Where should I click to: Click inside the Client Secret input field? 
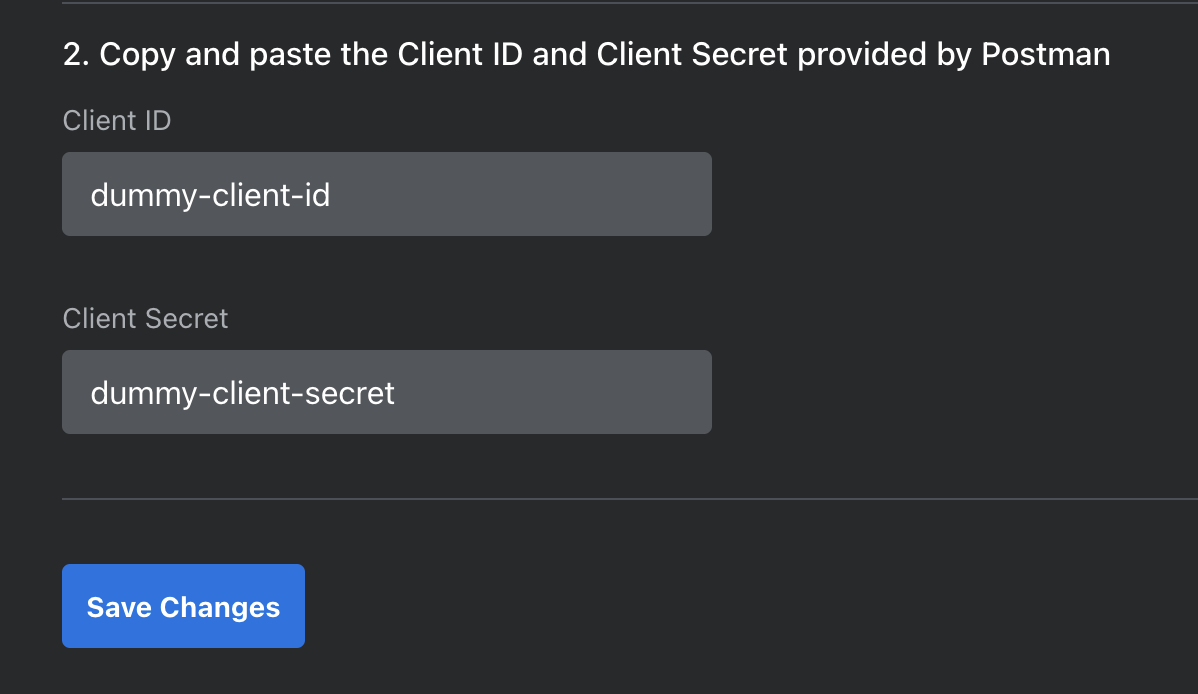pyautogui.click(x=387, y=392)
